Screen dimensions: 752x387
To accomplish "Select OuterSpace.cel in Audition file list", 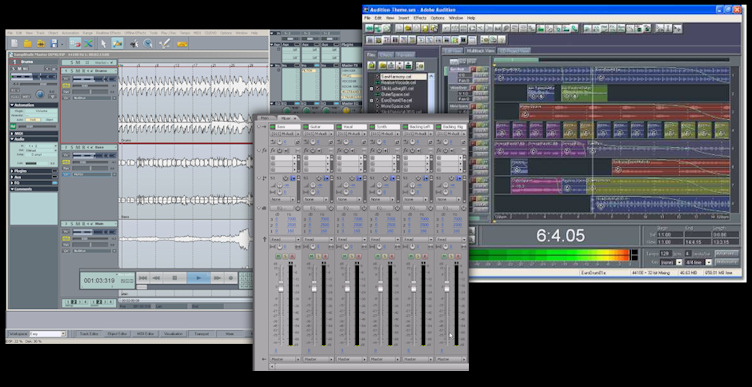I will click(395, 94).
